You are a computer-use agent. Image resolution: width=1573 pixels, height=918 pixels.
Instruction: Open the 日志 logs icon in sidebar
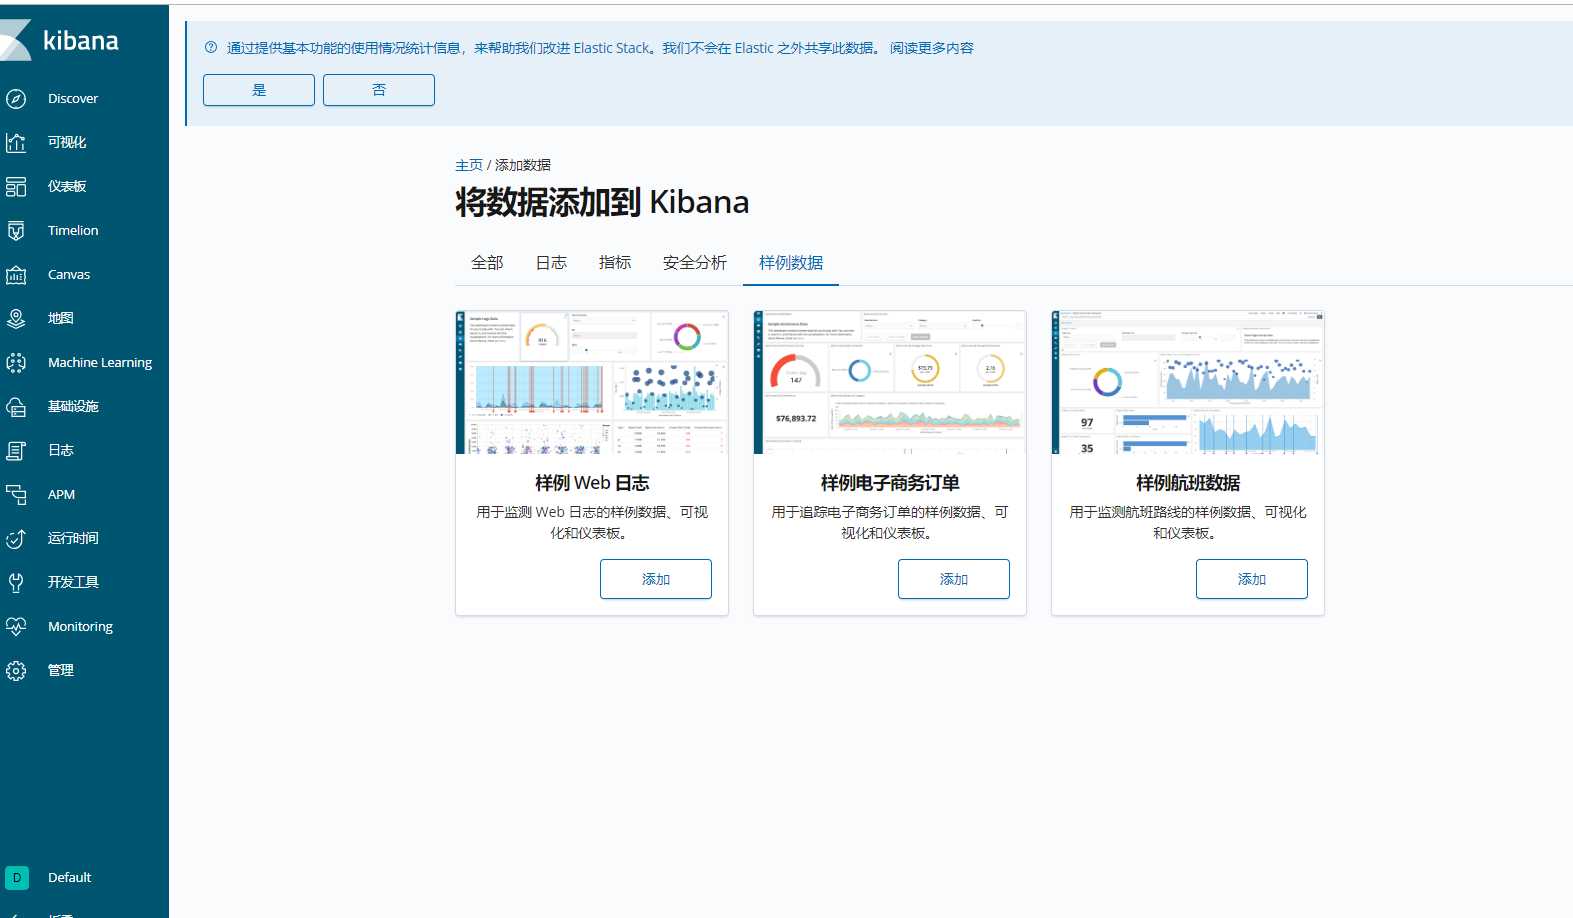[16, 450]
